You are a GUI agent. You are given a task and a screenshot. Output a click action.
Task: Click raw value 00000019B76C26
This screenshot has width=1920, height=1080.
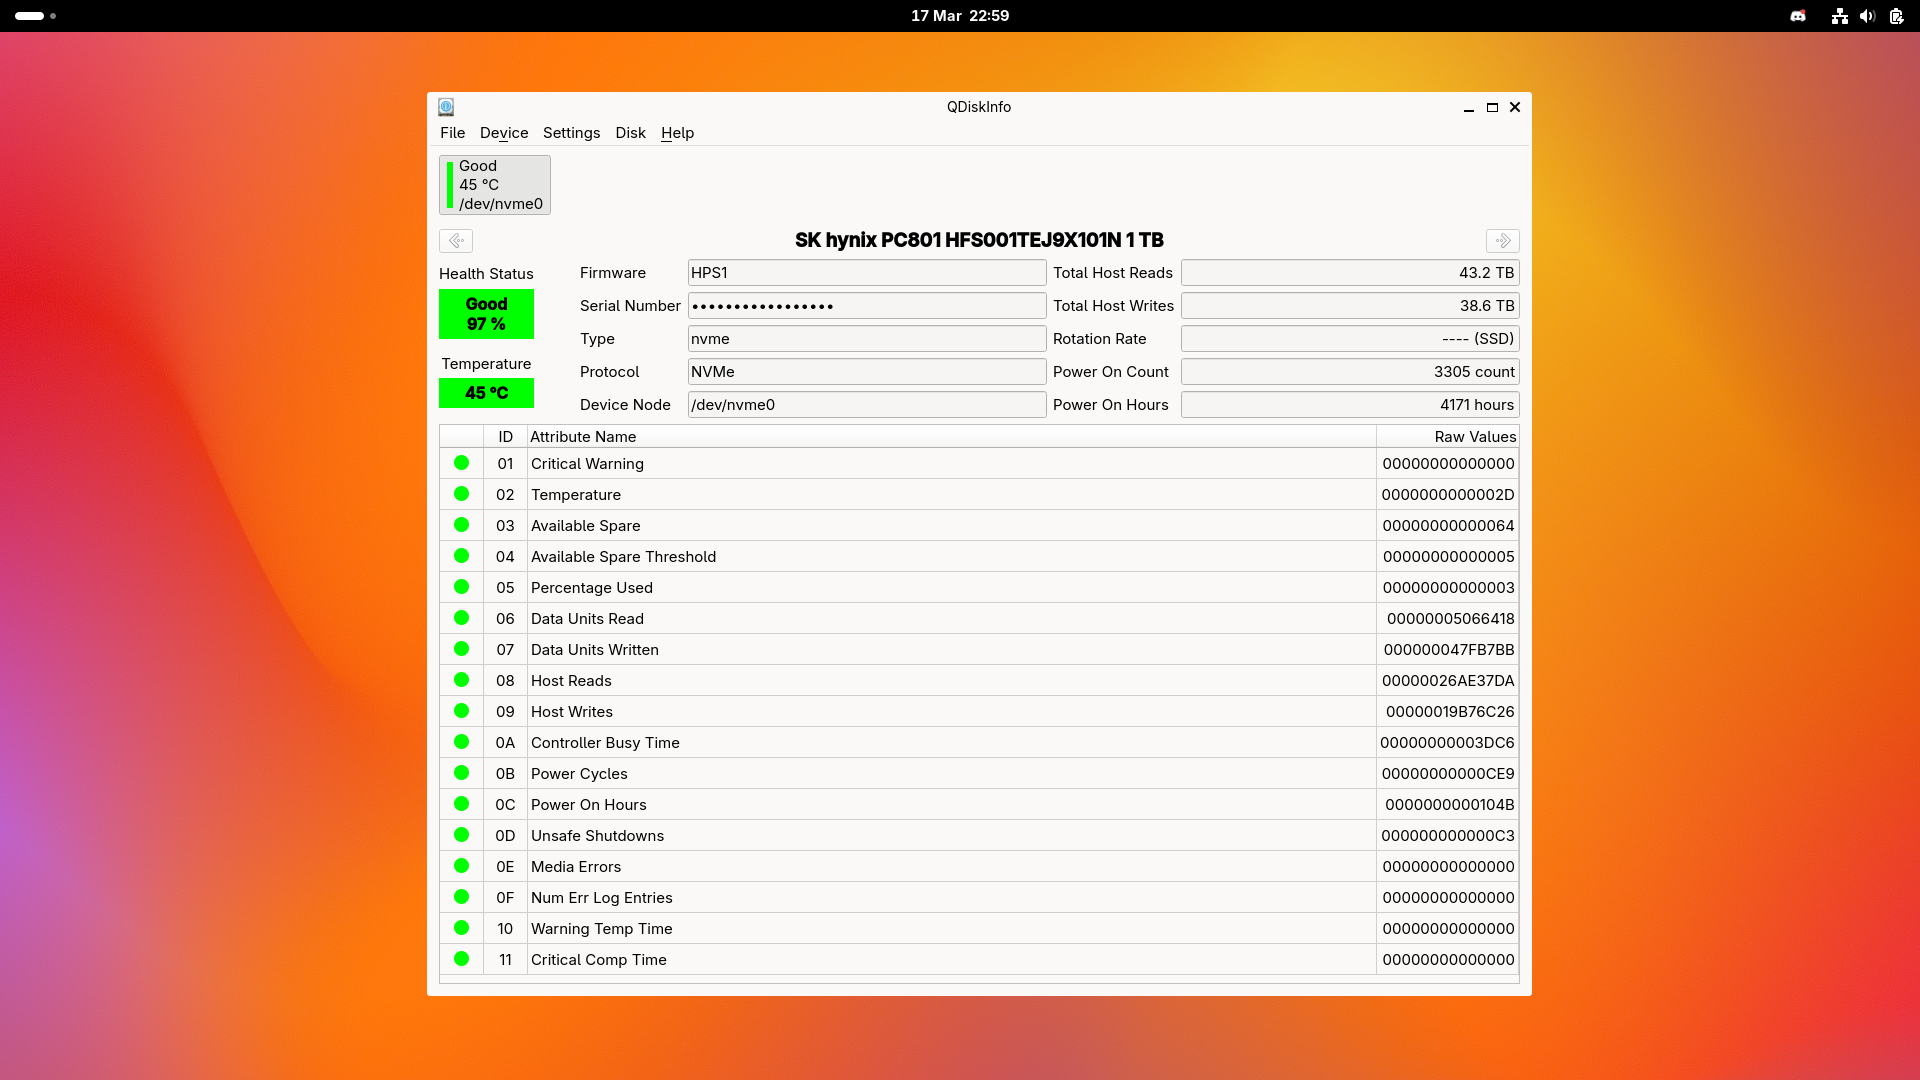(x=1450, y=712)
